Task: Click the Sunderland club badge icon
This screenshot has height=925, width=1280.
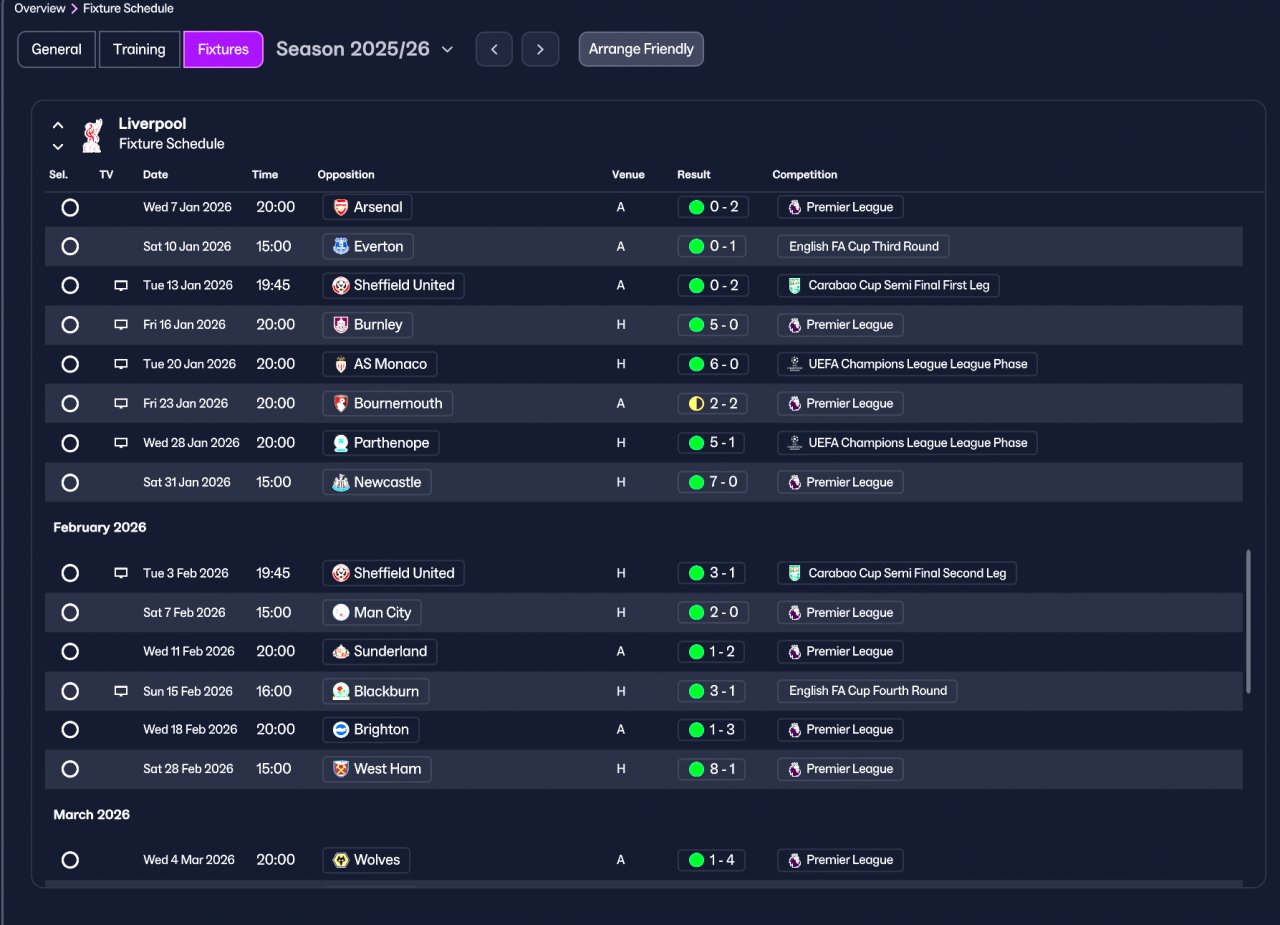Action: (341, 651)
